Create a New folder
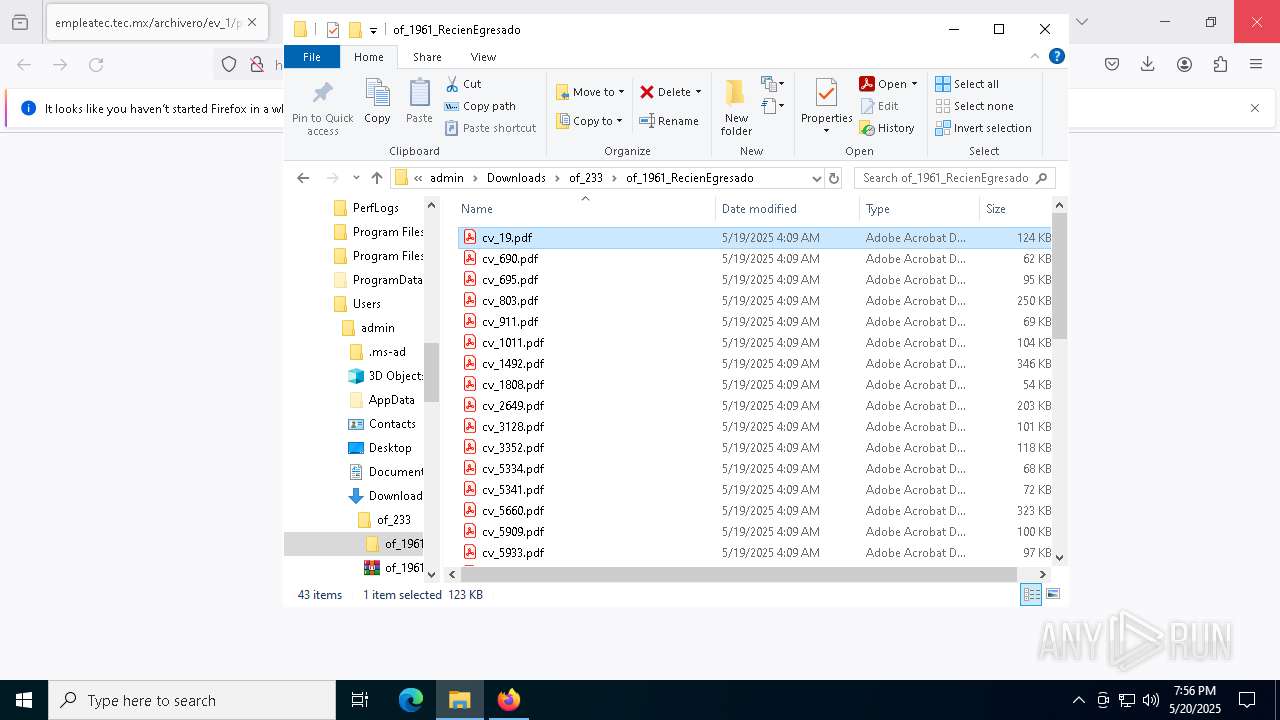The width and height of the screenshot is (1280, 720). tap(736, 107)
